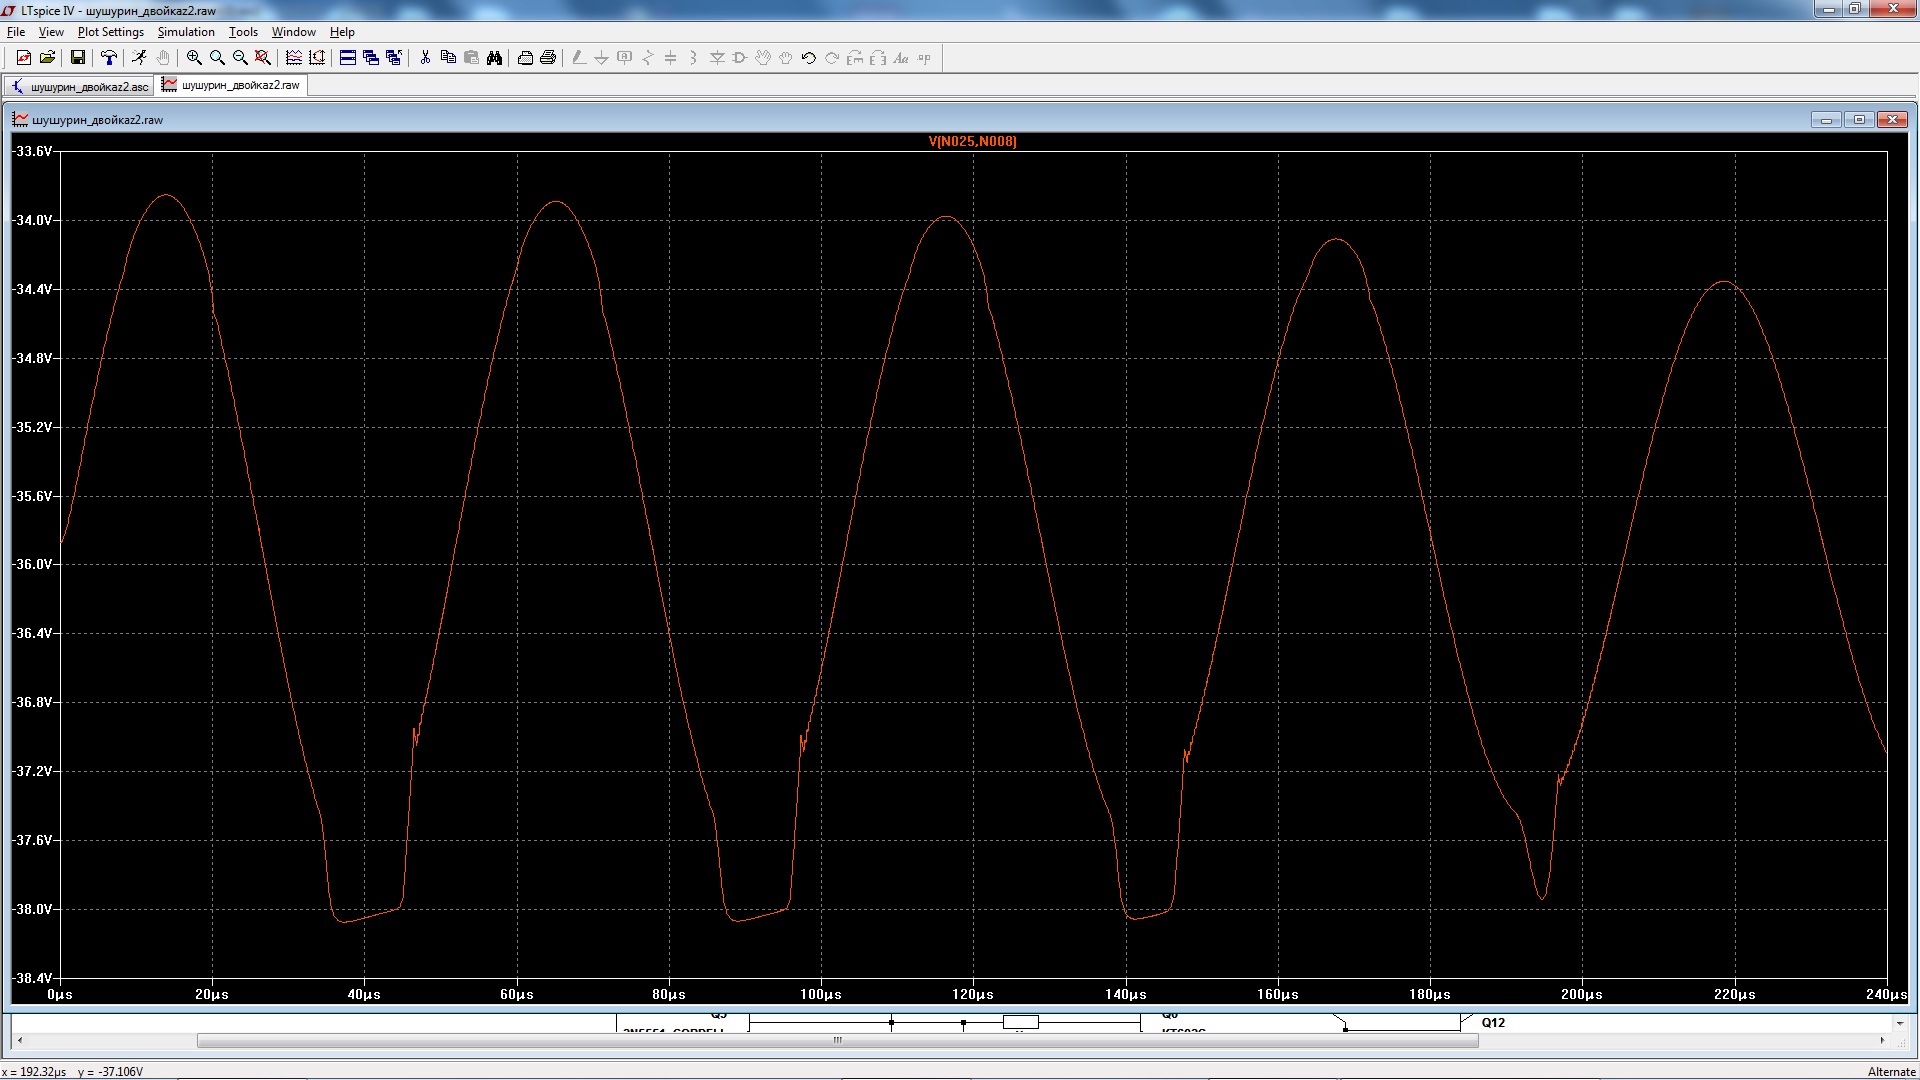Save with the floppy disk icon
This screenshot has width=1920, height=1080.
77,58
